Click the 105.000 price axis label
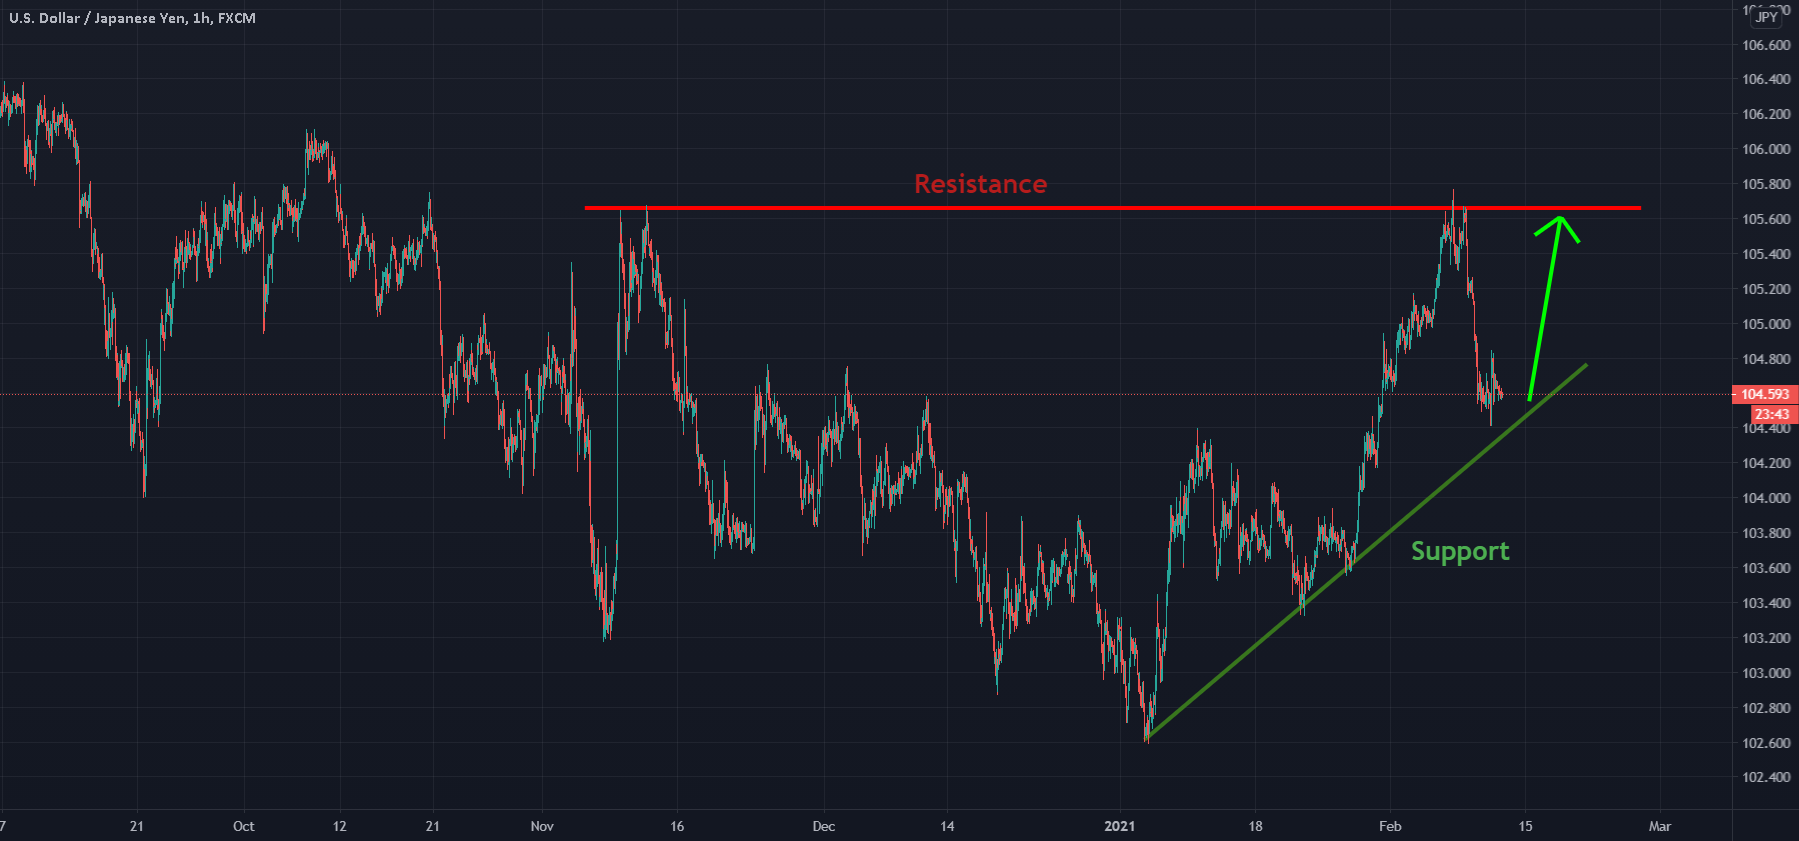 pos(1766,324)
